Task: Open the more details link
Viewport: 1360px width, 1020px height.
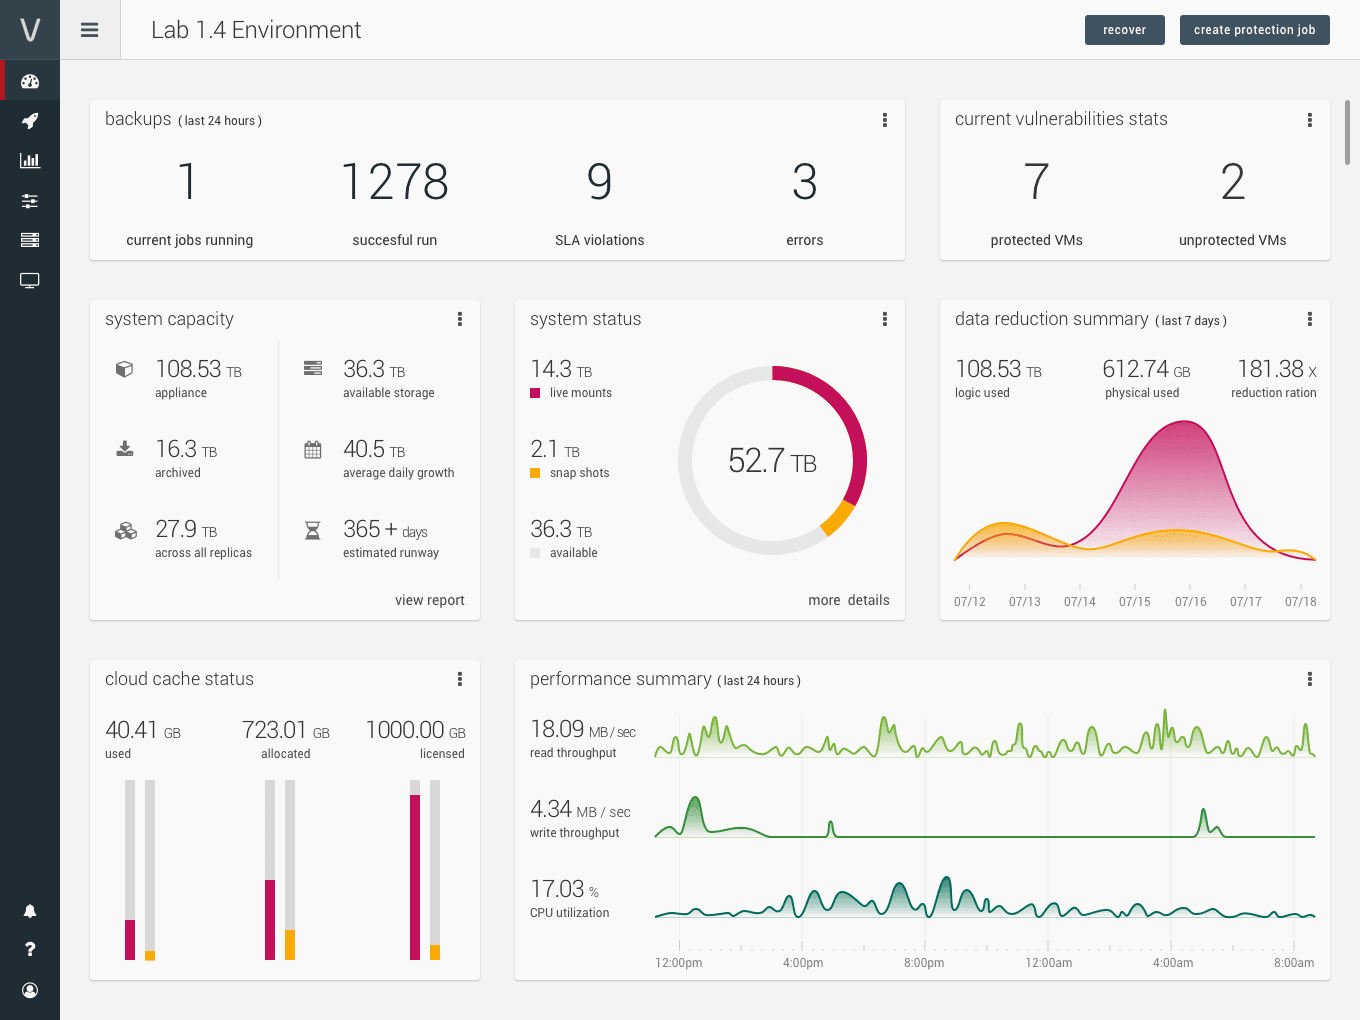Action: 849,600
